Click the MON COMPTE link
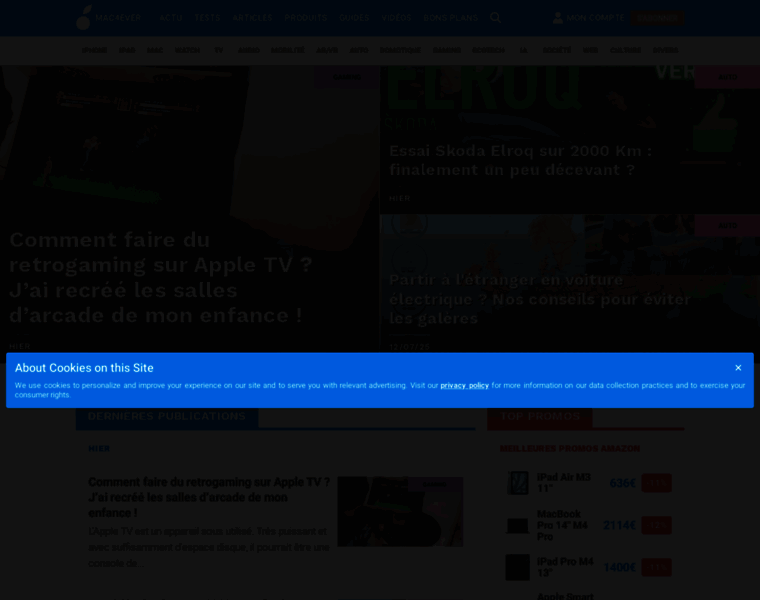Viewport: 760px width, 600px height. 596,18
